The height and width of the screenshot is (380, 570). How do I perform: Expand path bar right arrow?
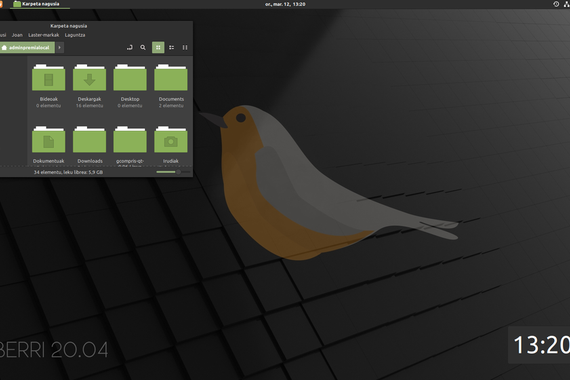pyautogui.click(x=59, y=47)
